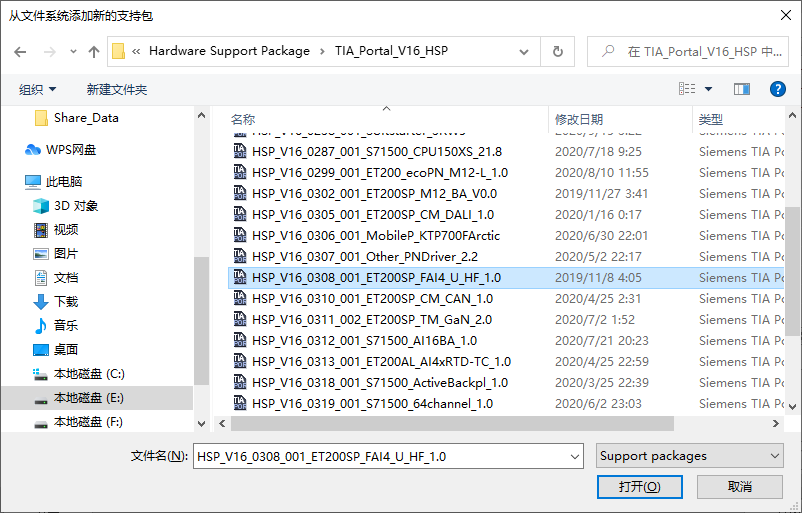Open the help button
Image resolution: width=802 pixels, height=513 pixels.
tap(777, 89)
